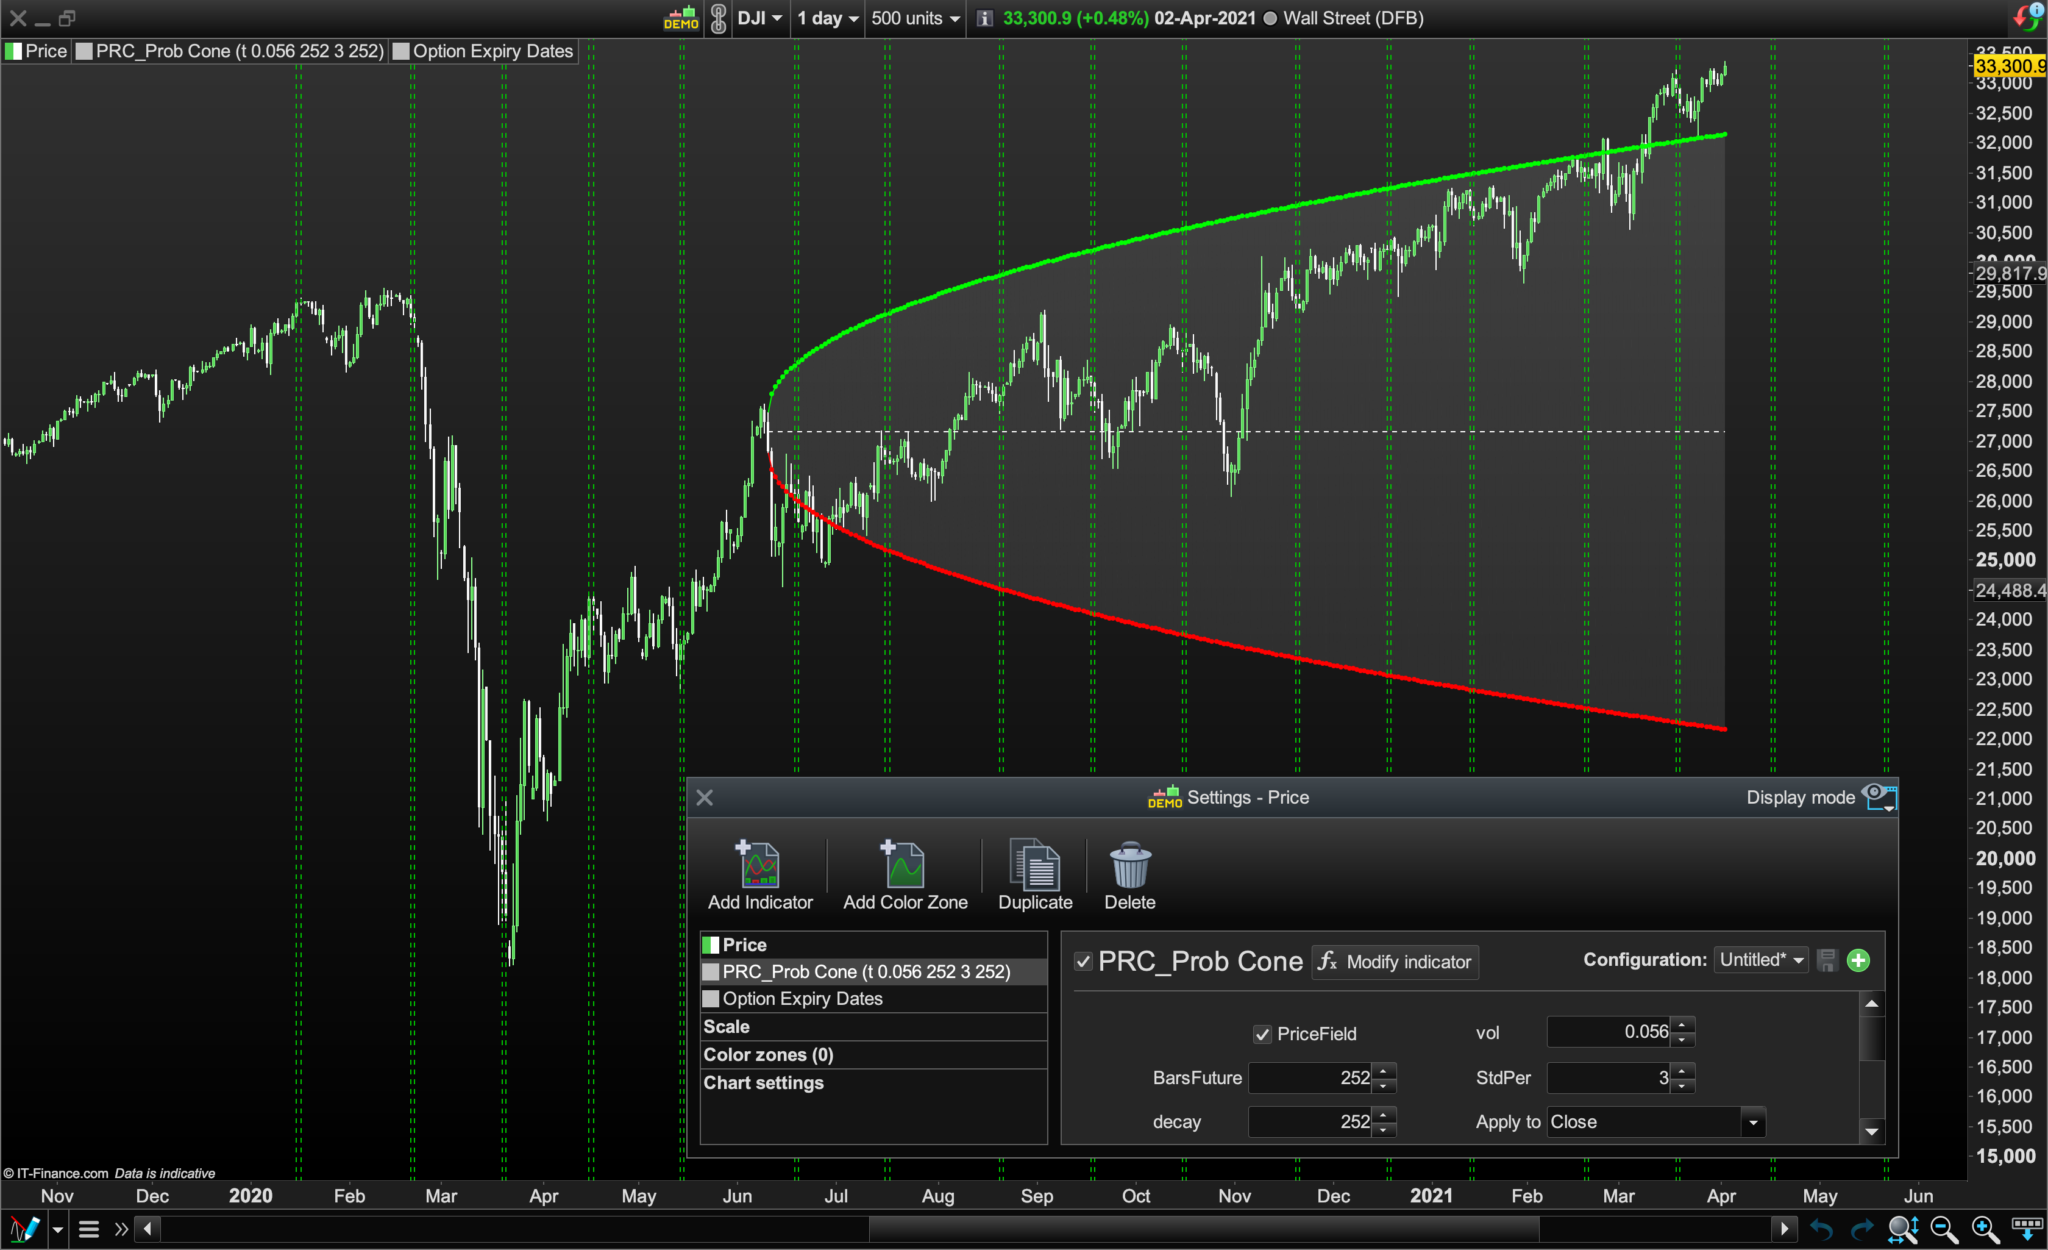The width and height of the screenshot is (2048, 1250).
Task: Open the drawing tools pencil icon
Action: click(24, 1229)
